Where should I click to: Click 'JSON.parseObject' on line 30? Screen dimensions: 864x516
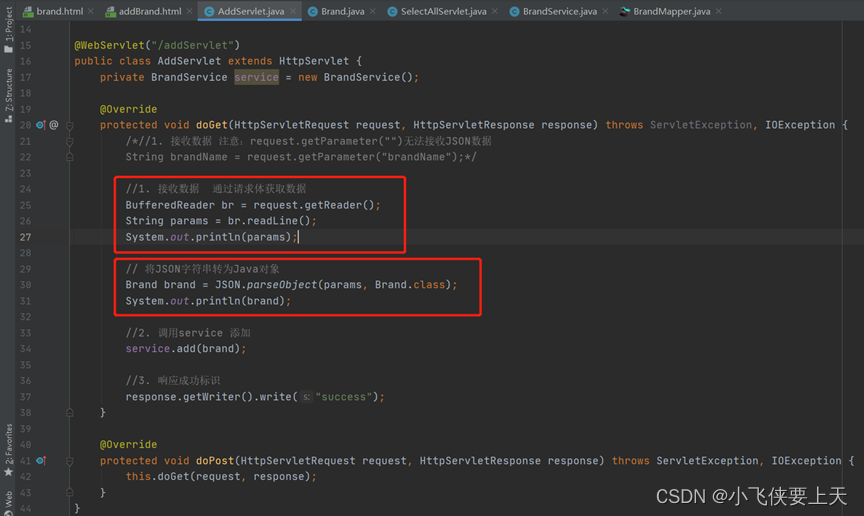tap(266, 285)
